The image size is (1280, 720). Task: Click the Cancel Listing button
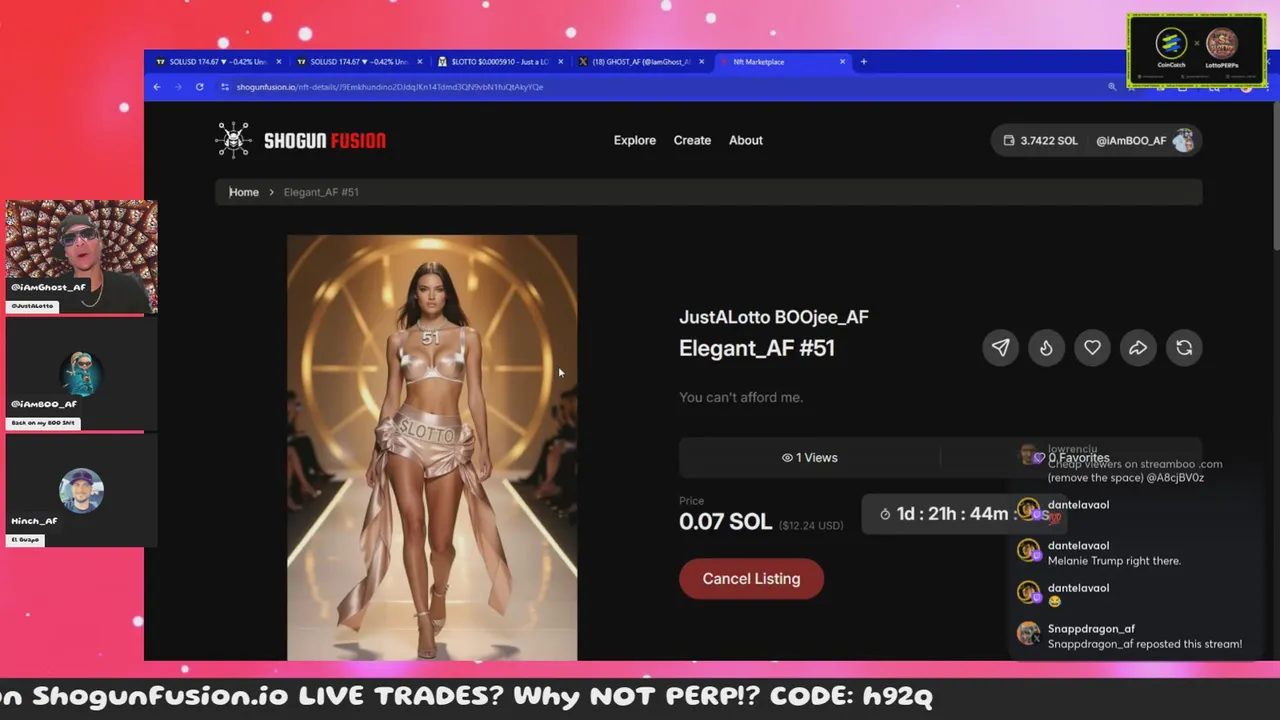point(751,579)
